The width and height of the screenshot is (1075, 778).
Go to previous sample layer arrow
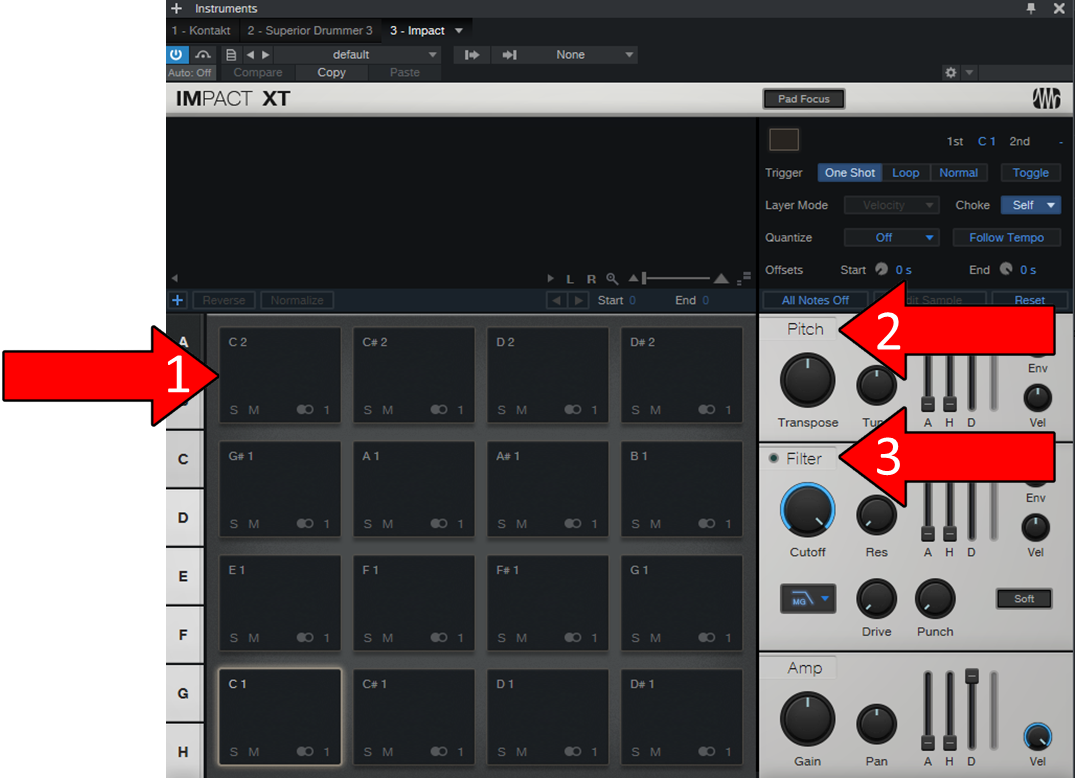tap(556, 300)
